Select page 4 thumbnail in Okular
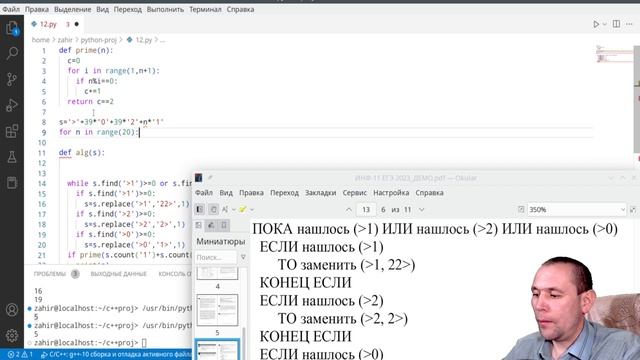Viewport: 640px width, 360px height. (x=217, y=273)
